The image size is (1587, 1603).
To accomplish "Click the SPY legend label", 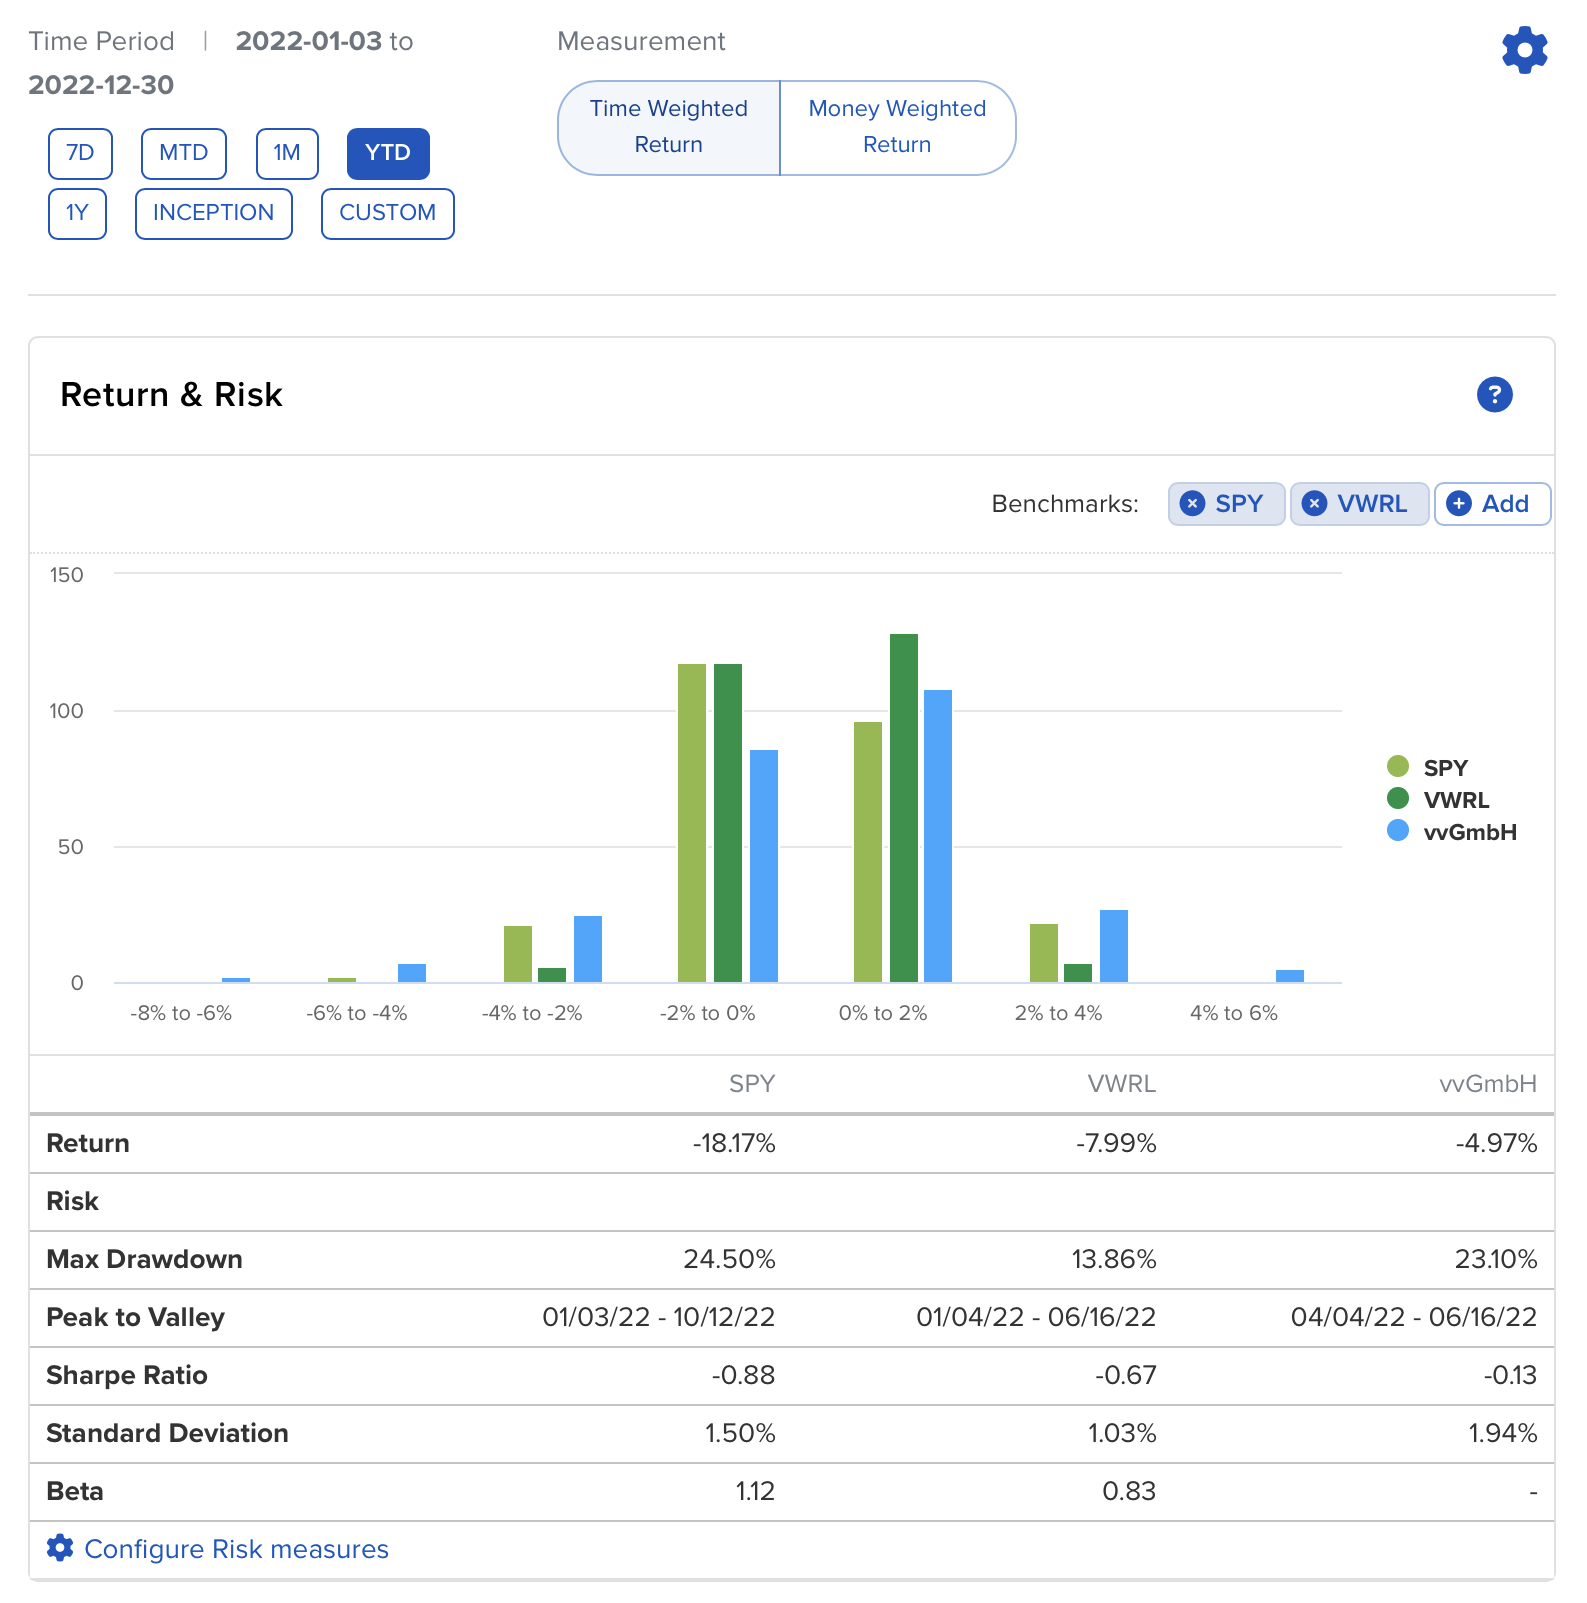I will [x=1446, y=768].
